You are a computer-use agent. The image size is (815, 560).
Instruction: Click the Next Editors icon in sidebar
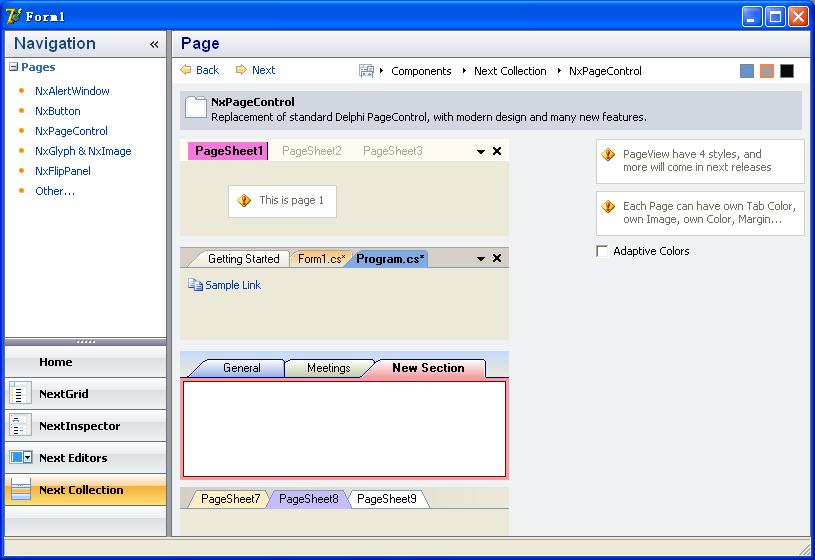21,458
